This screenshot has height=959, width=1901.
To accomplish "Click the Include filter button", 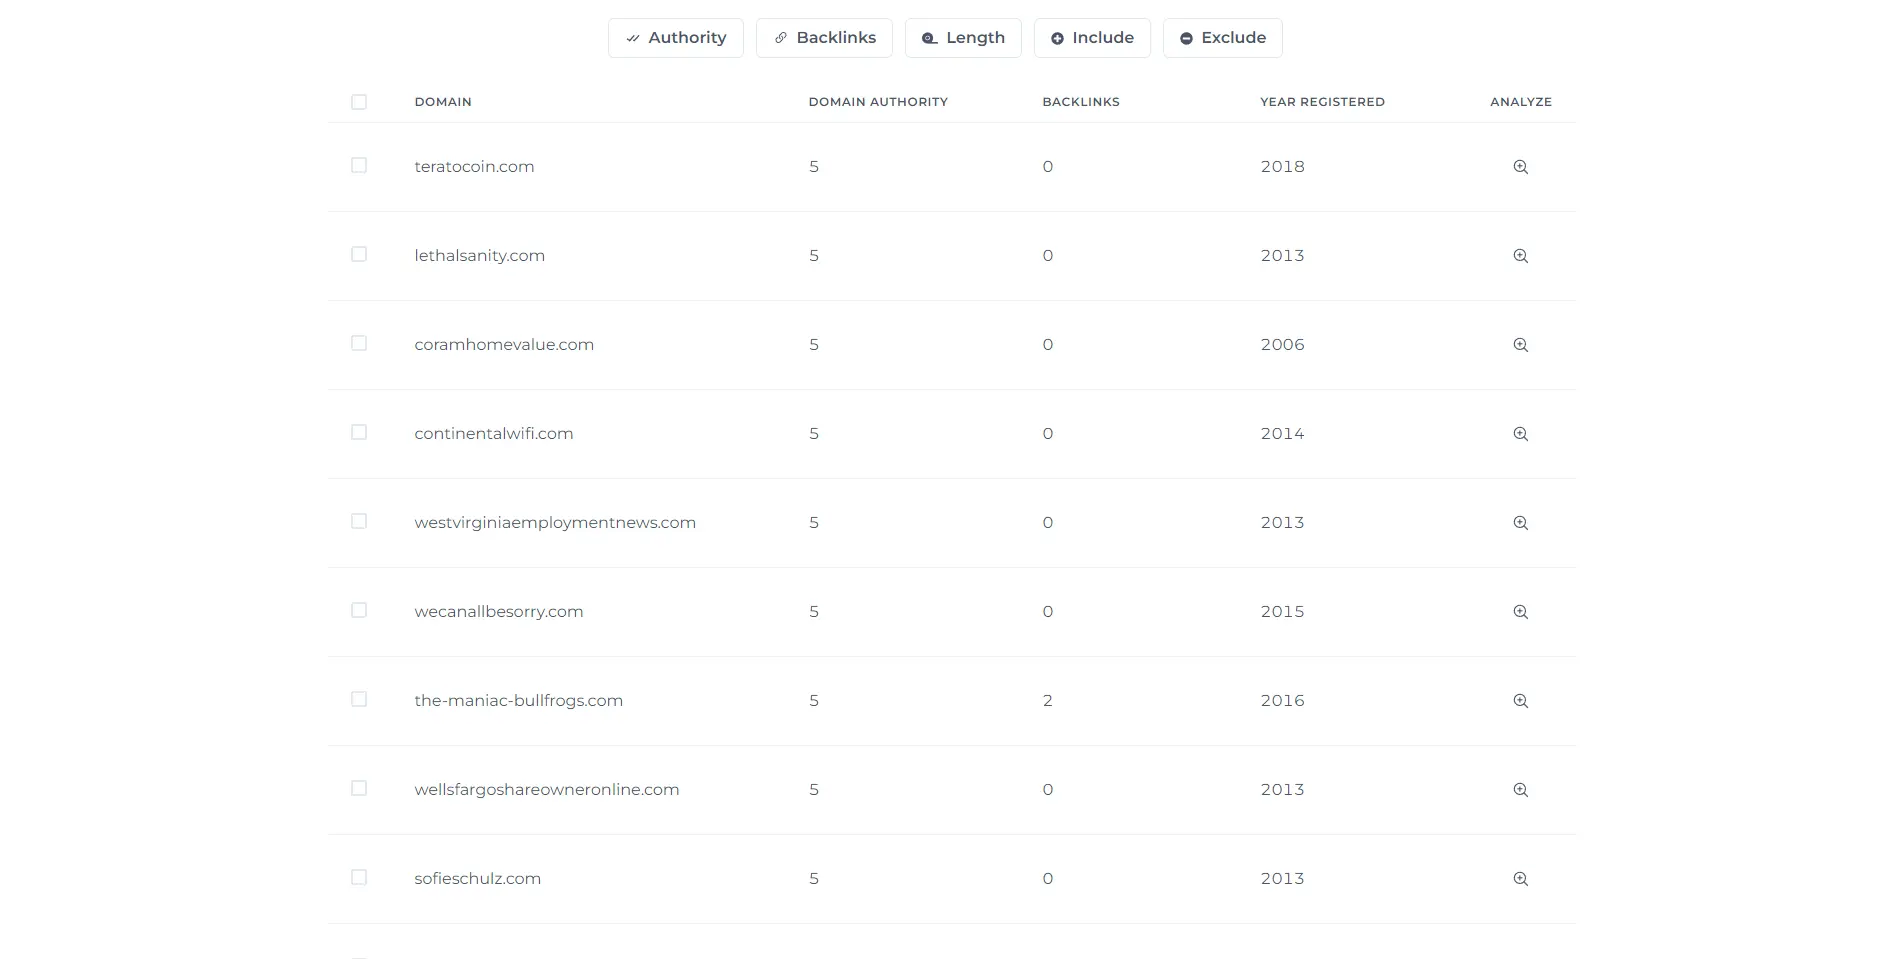I will [x=1092, y=38].
